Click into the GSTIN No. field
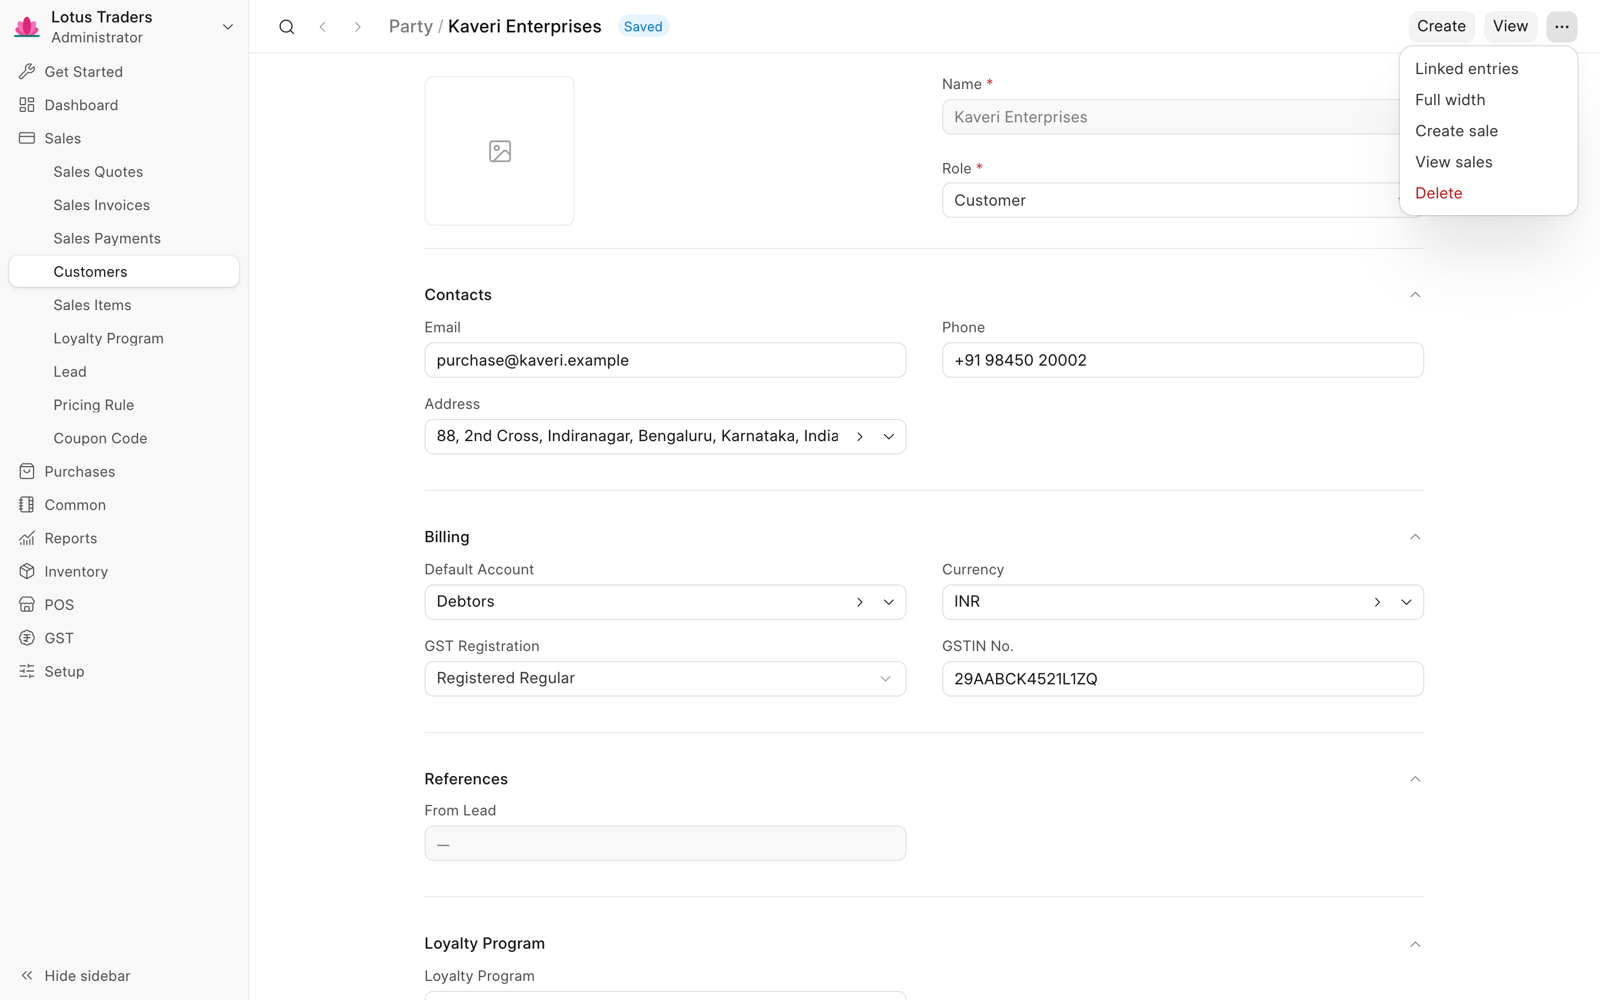The height and width of the screenshot is (1000, 1600). click(1182, 679)
